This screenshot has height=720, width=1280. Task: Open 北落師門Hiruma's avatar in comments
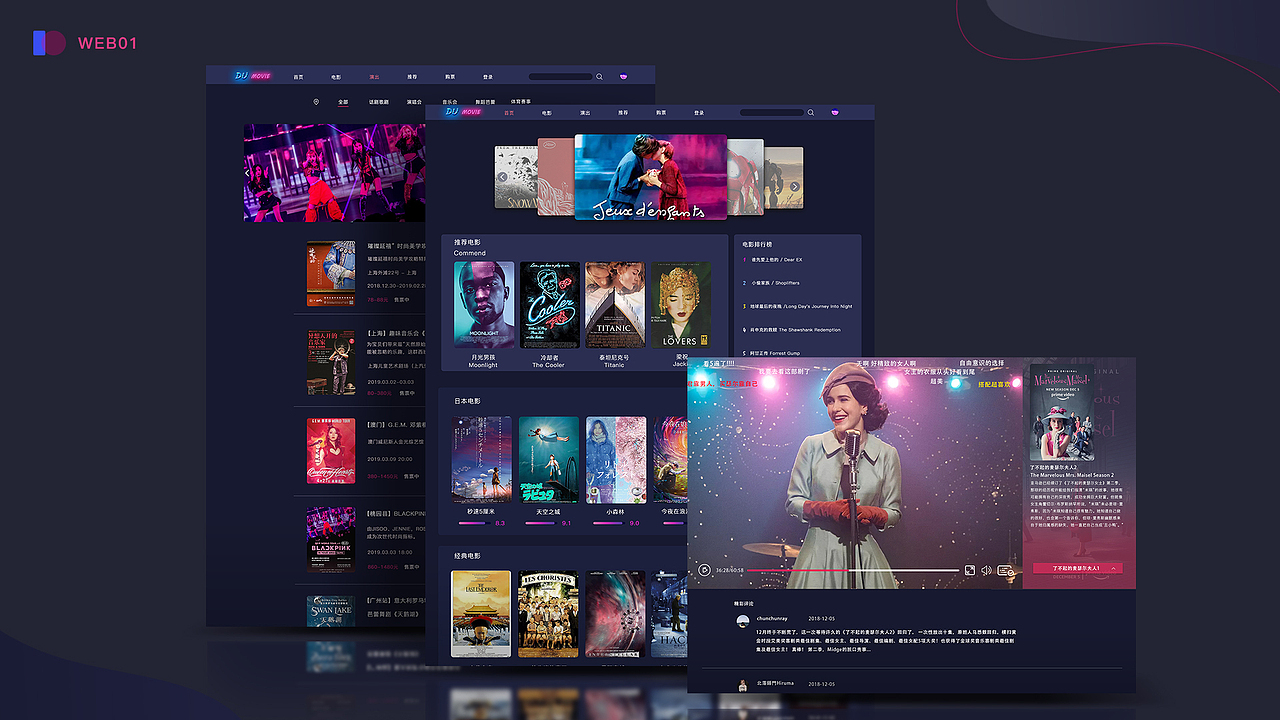tap(743, 684)
